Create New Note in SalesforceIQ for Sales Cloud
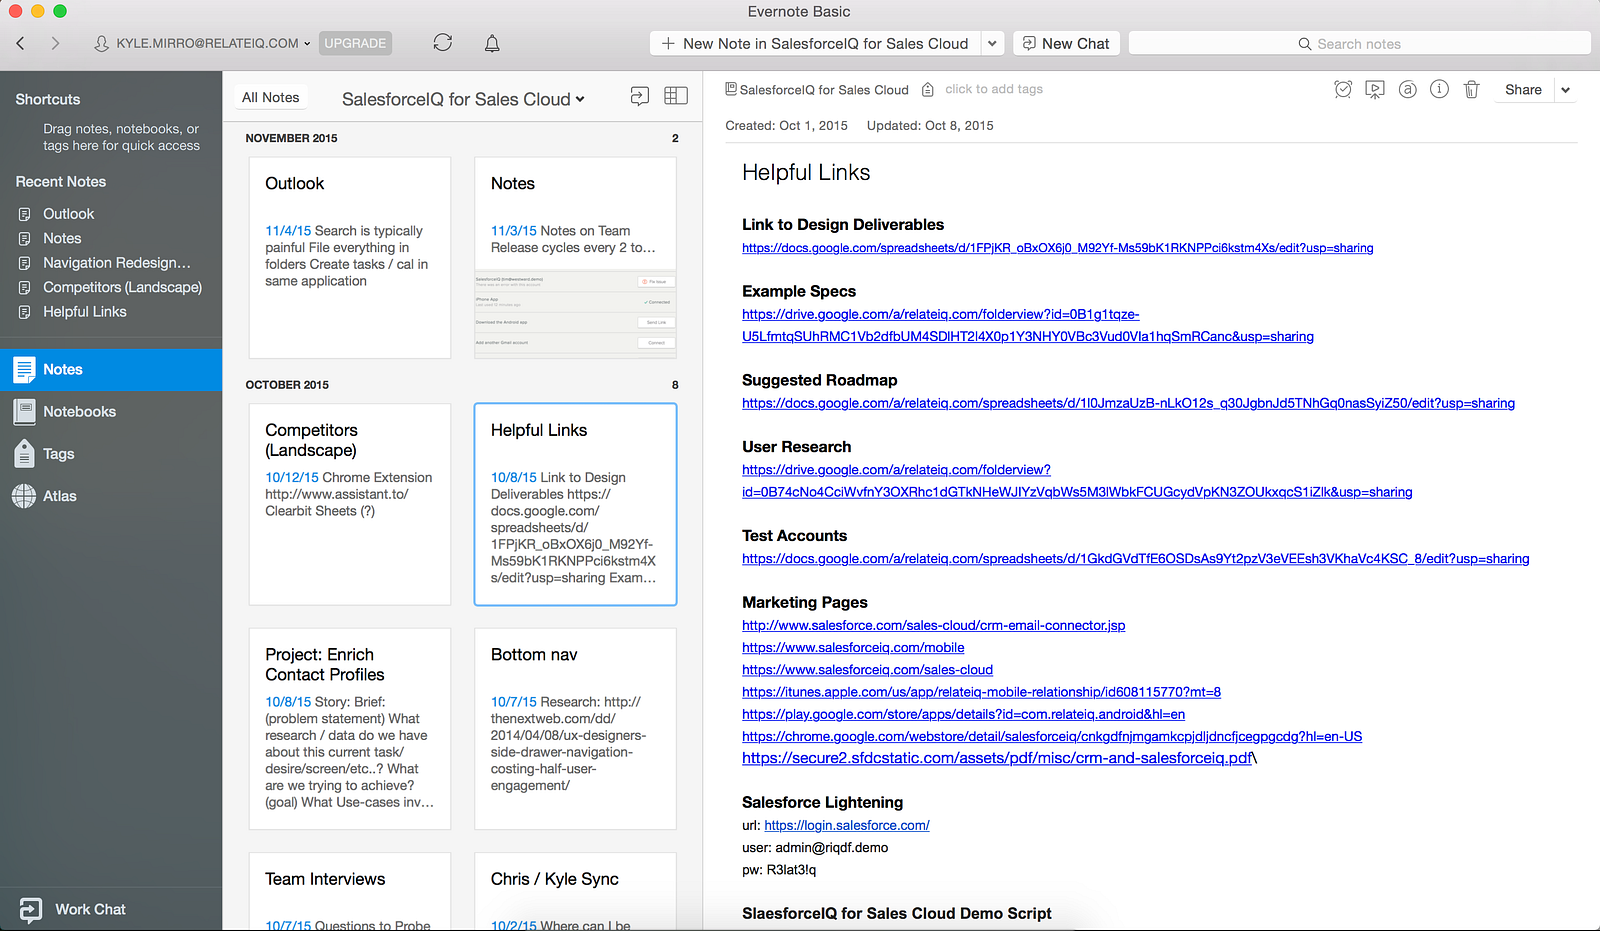 pos(815,44)
